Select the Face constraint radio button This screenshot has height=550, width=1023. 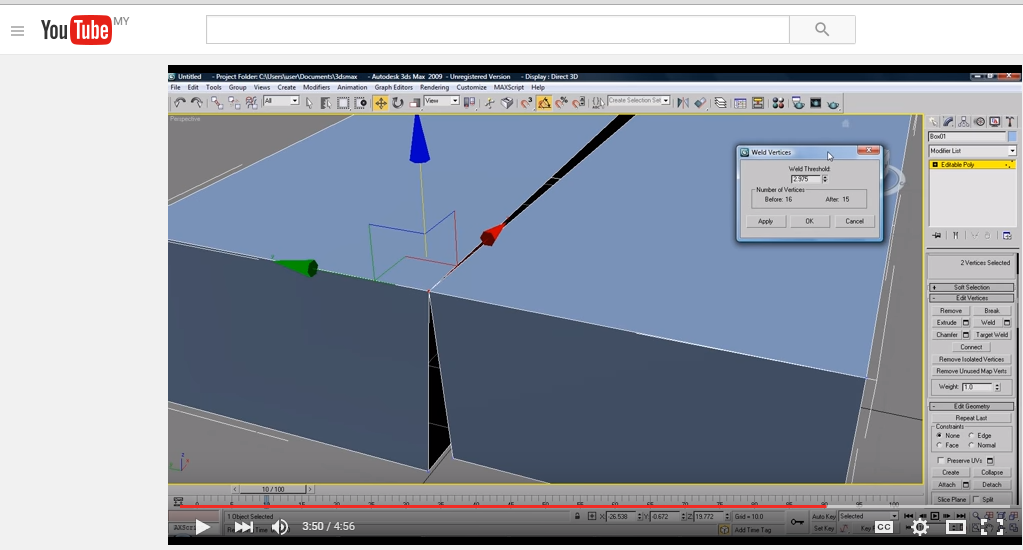click(x=939, y=445)
